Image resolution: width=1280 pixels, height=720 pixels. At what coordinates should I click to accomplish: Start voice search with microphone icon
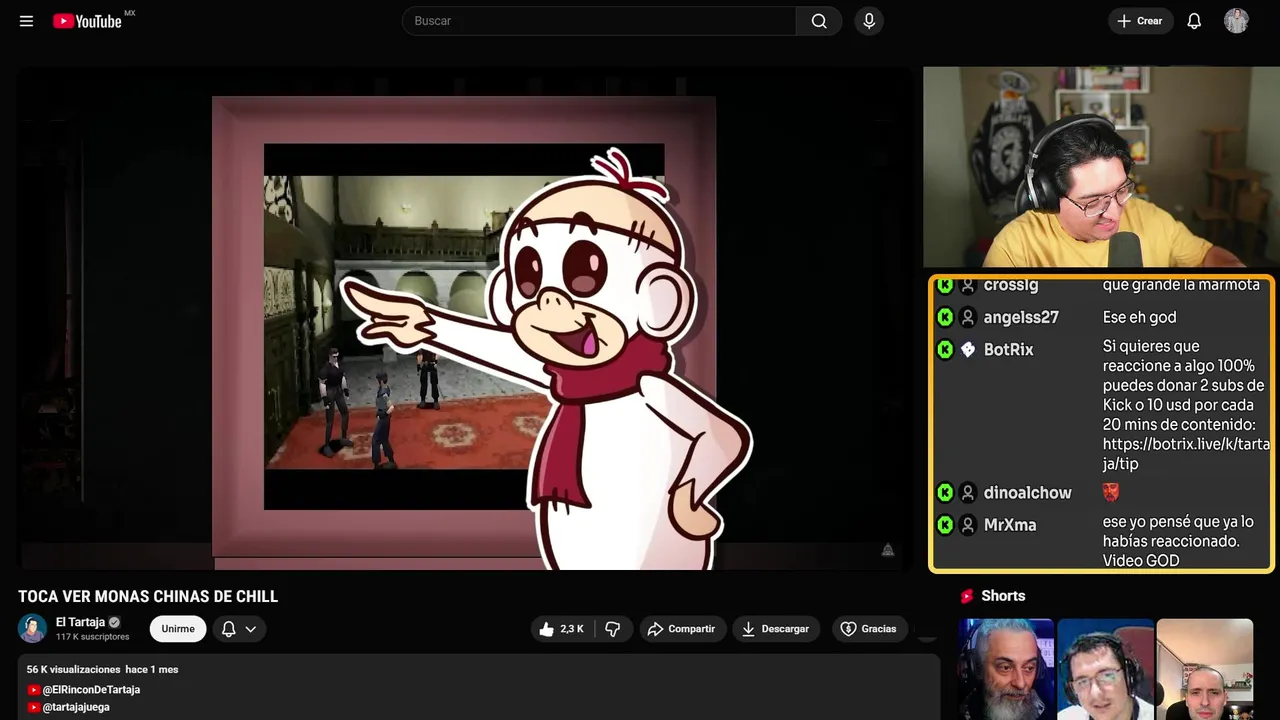869,21
